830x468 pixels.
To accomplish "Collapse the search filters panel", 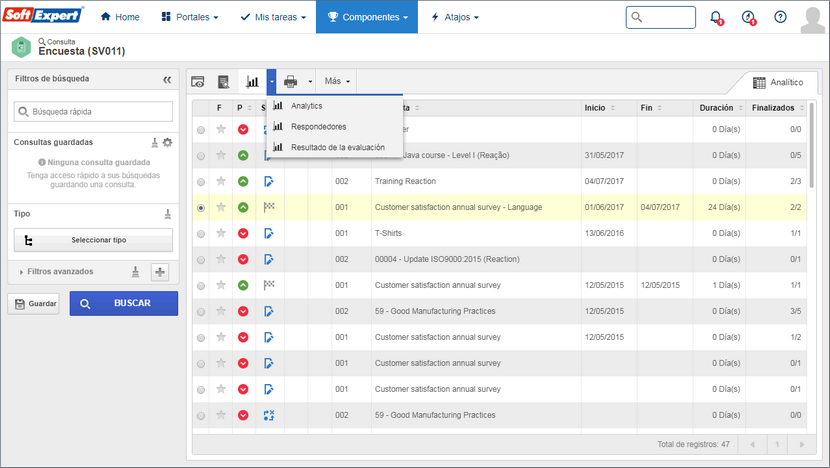I will pos(167,79).
